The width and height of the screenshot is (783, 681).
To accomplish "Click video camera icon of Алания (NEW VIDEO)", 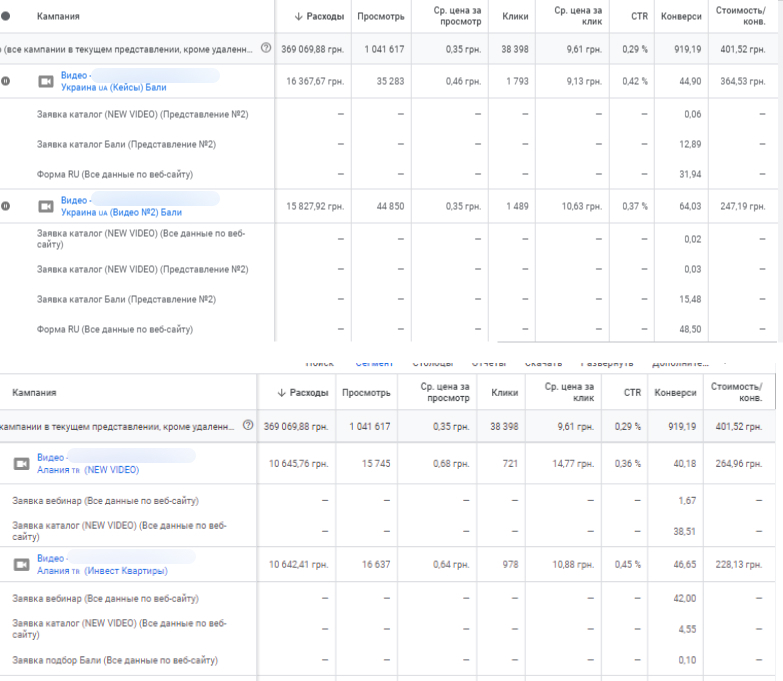I will (x=21, y=464).
